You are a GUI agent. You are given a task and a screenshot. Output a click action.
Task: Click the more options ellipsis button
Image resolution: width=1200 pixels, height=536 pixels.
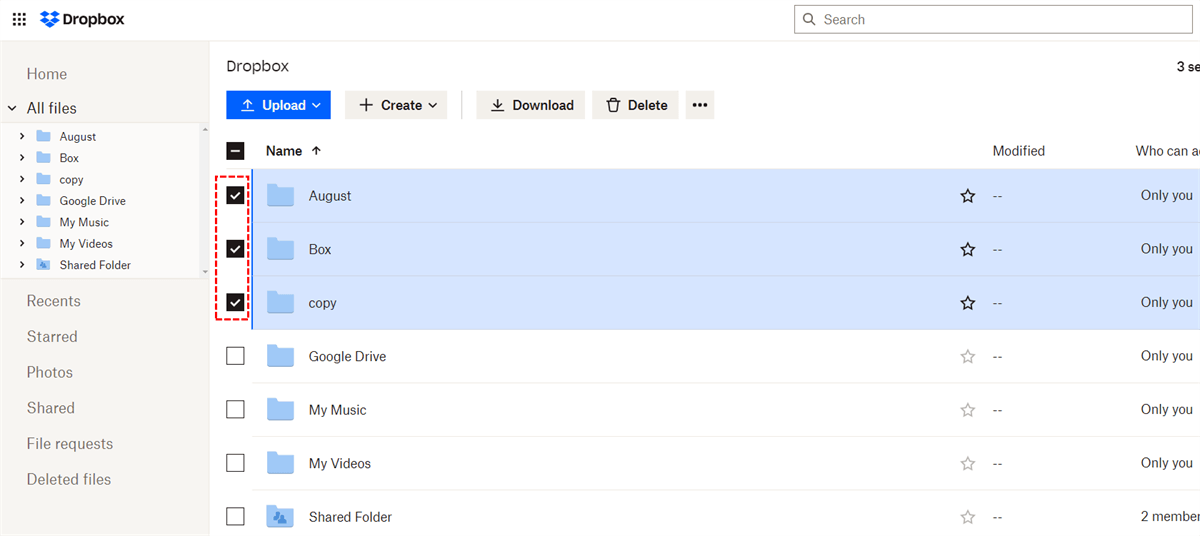pyautogui.click(x=700, y=105)
